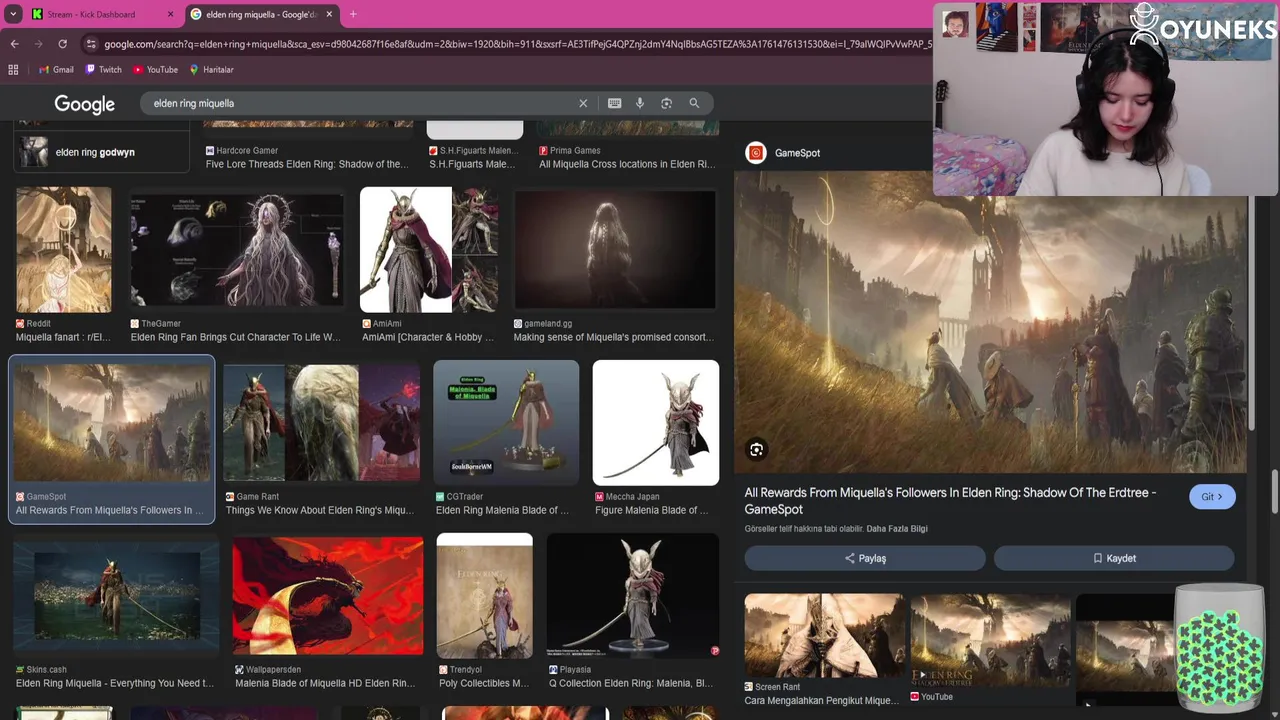Click the Google search box text
The image size is (1280, 720).
194,103
